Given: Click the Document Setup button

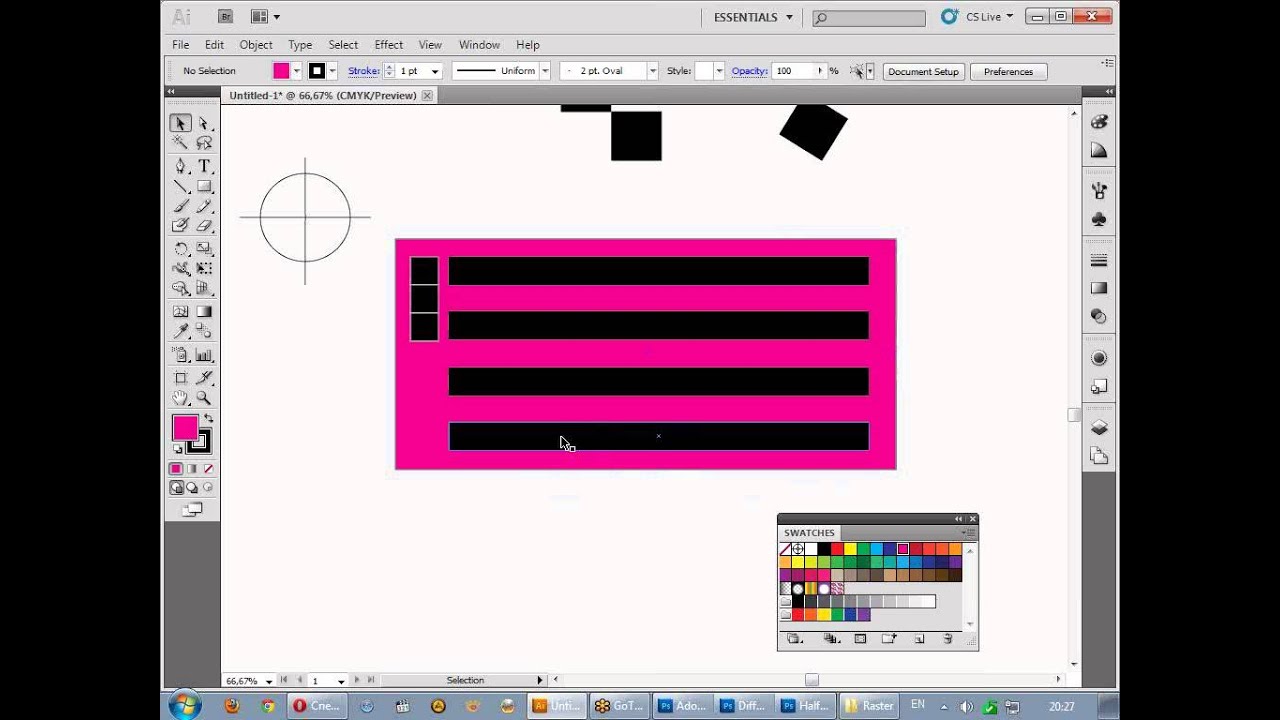Looking at the screenshot, I should 923,71.
